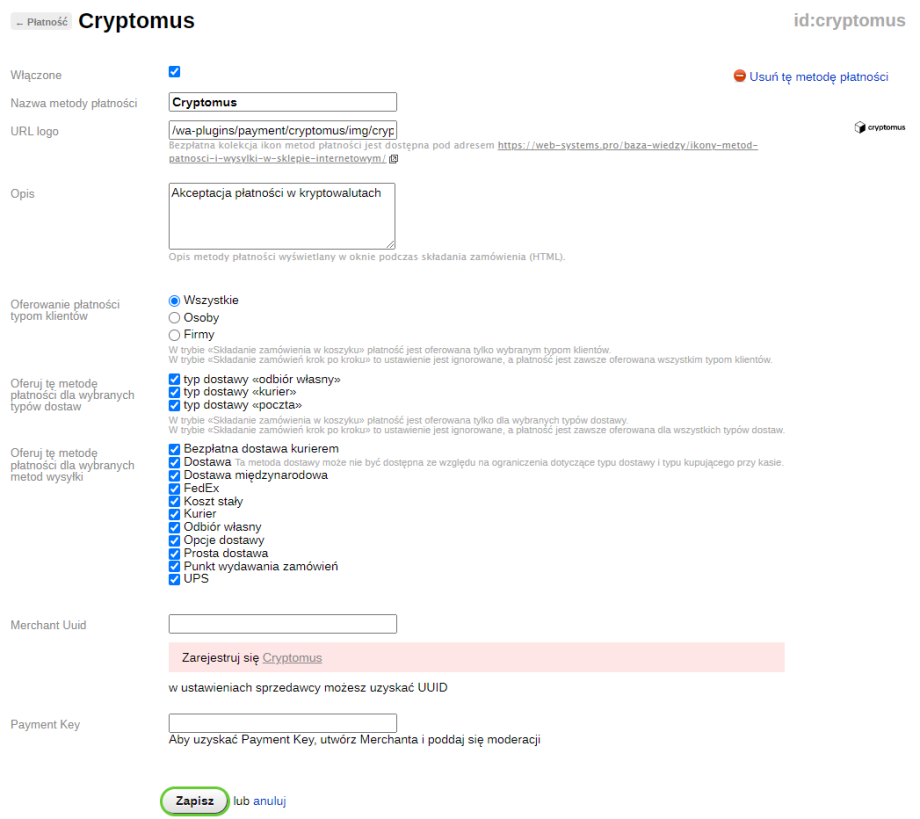
Task: Uncheck "Bezpłatna dostawa kurierem"
Action: tap(174, 449)
